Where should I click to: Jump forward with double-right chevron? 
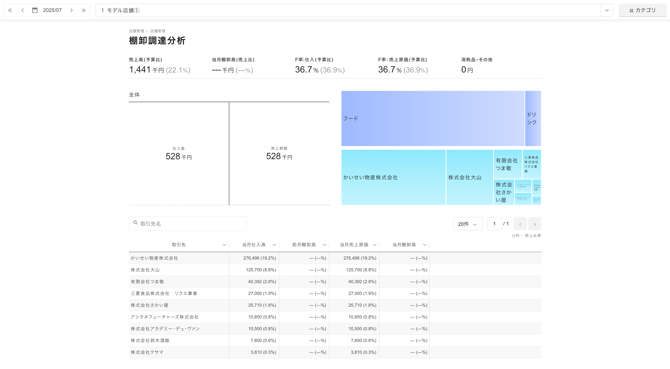pos(84,10)
